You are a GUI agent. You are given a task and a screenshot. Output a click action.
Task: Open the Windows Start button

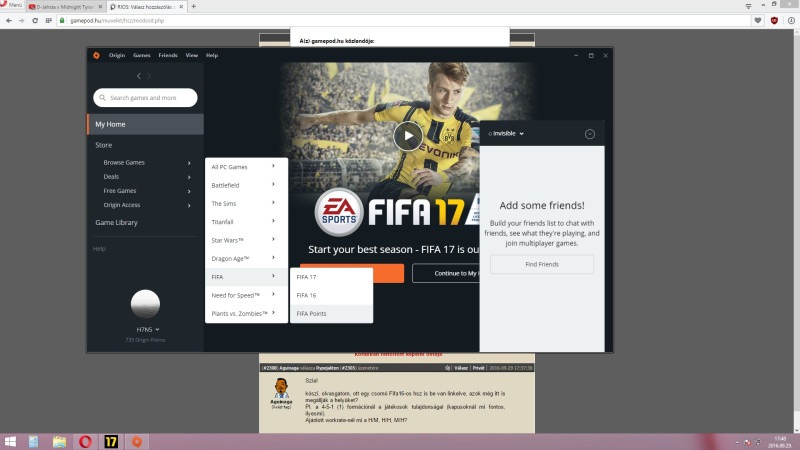coord(10,441)
